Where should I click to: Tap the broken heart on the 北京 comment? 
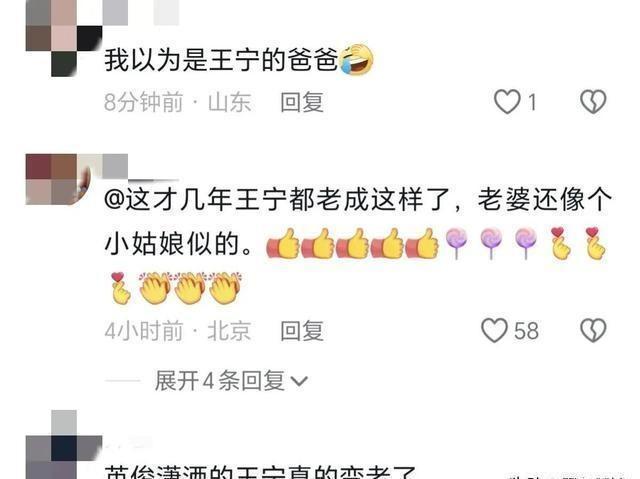[x=593, y=330]
